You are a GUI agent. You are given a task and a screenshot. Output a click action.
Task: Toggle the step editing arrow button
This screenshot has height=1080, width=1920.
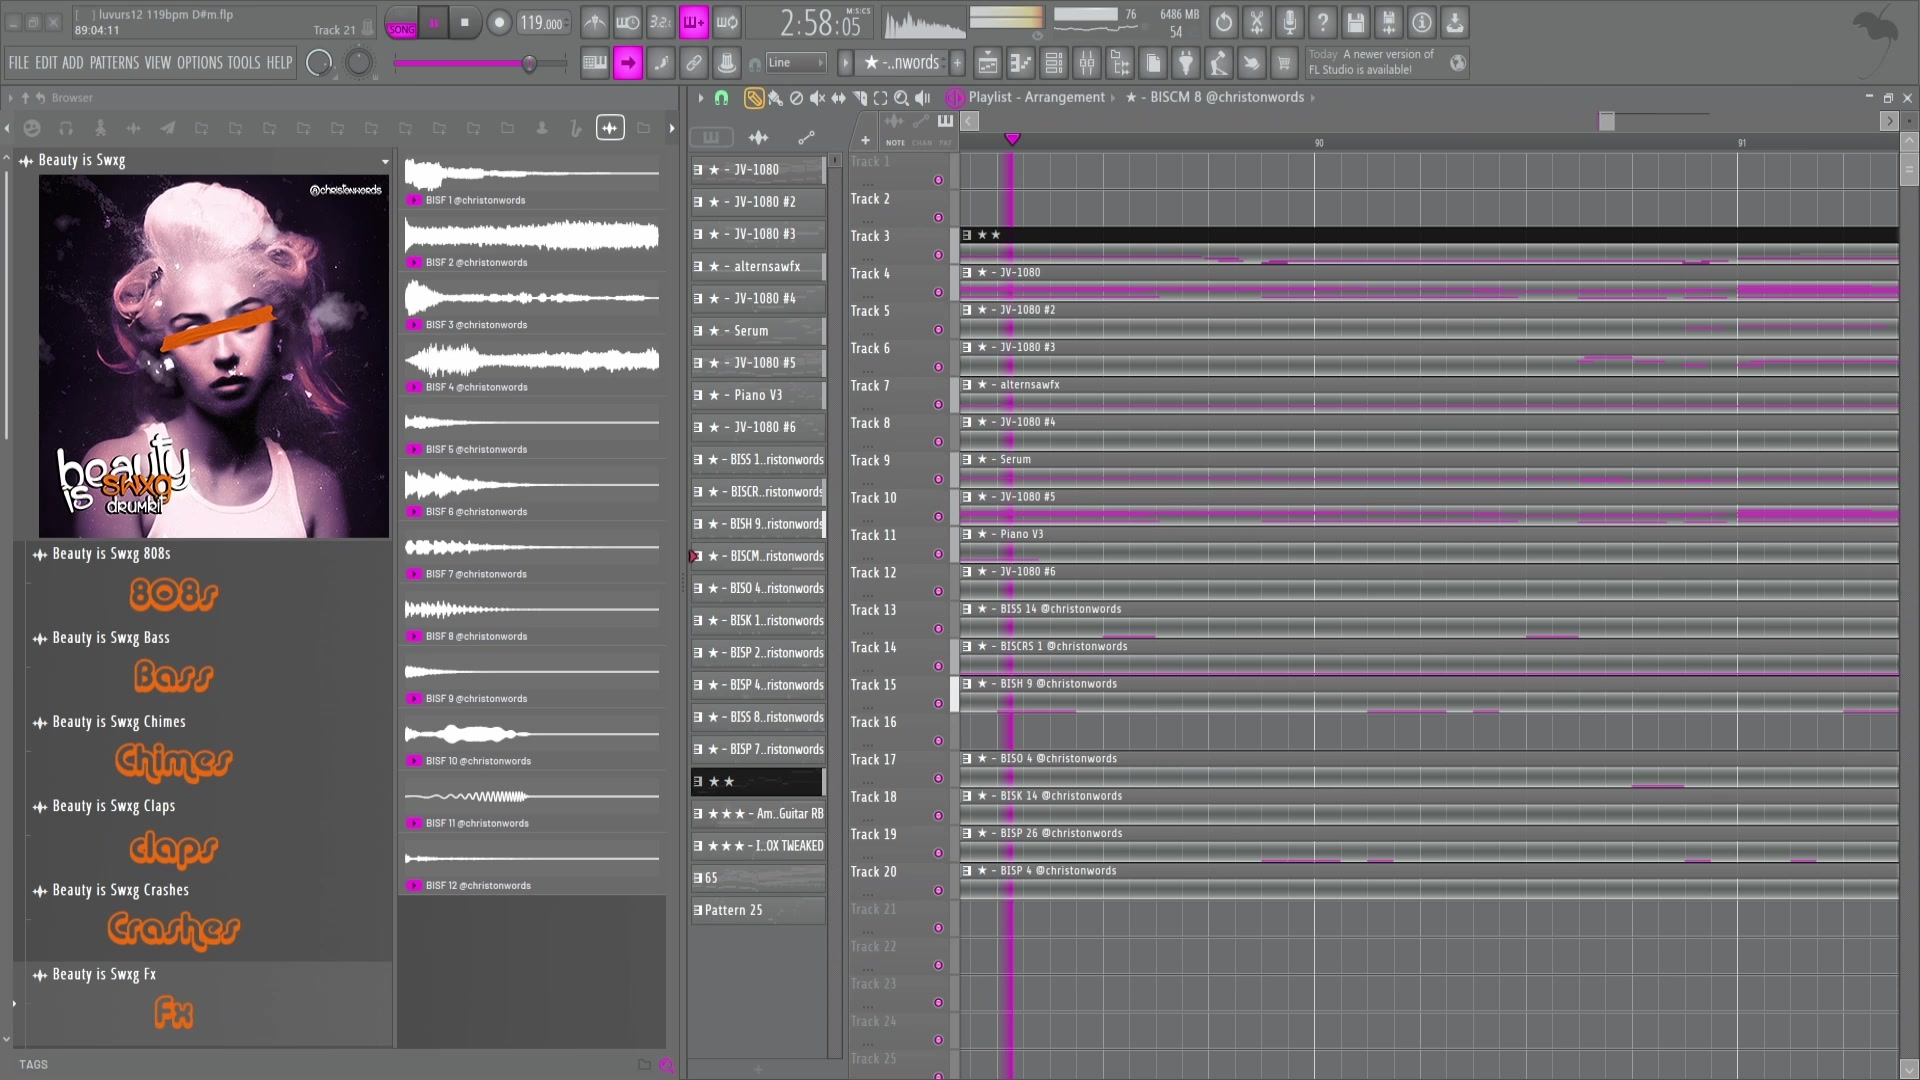[x=628, y=63]
